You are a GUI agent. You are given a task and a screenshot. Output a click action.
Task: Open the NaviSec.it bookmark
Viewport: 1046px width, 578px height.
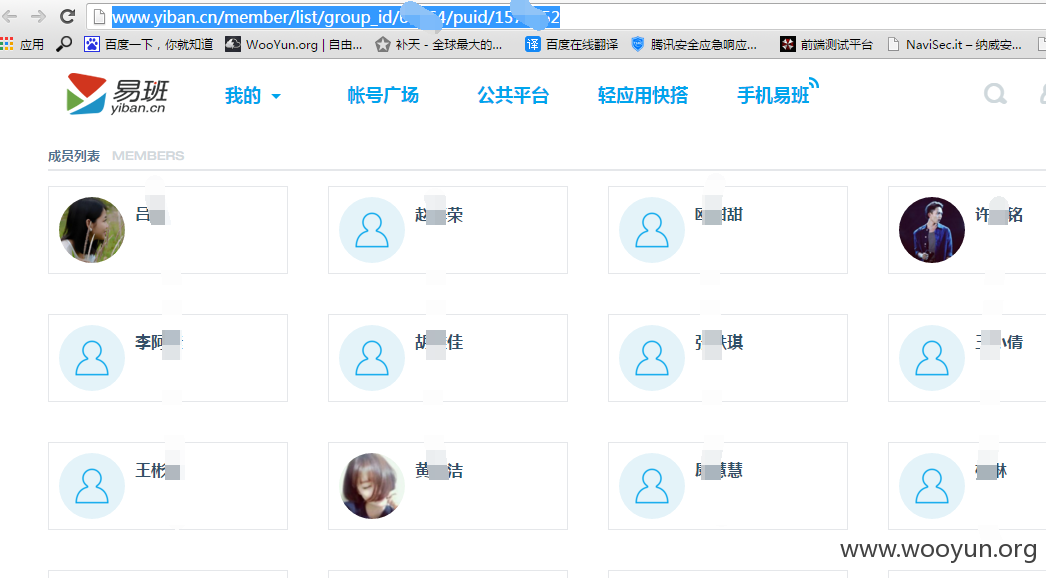(954, 45)
